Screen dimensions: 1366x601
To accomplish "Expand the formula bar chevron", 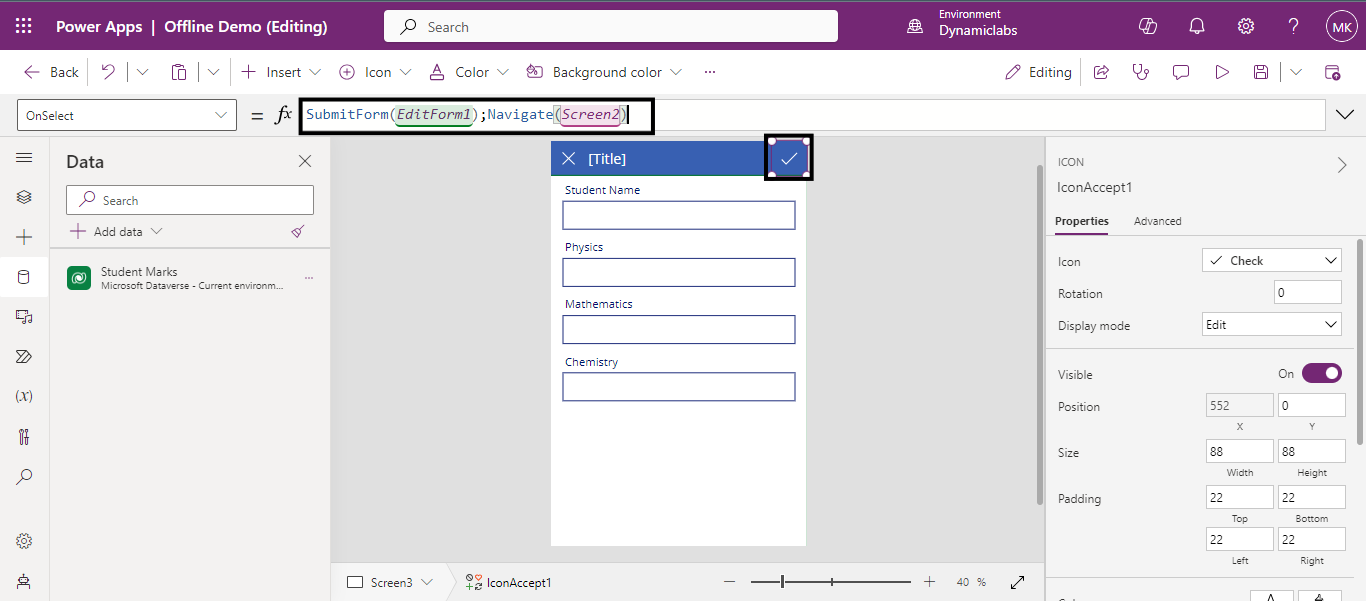I will click(x=1345, y=116).
